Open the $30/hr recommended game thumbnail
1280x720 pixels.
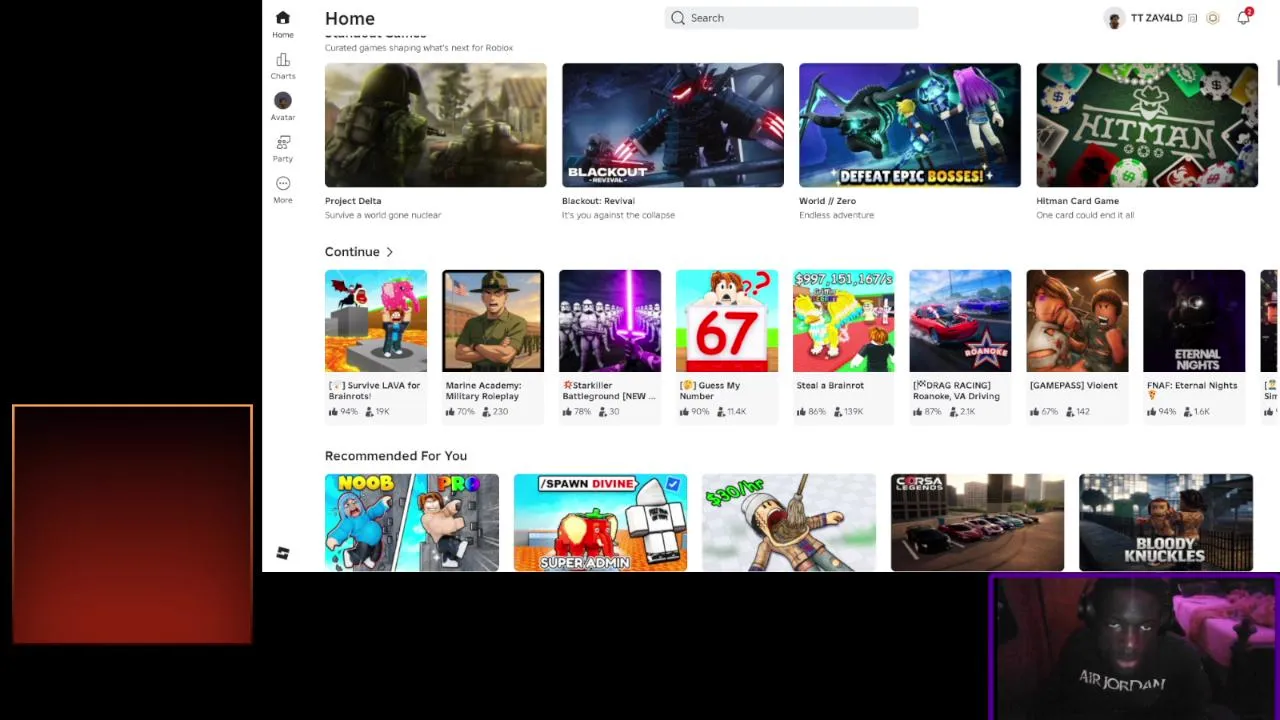tap(789, 523)
